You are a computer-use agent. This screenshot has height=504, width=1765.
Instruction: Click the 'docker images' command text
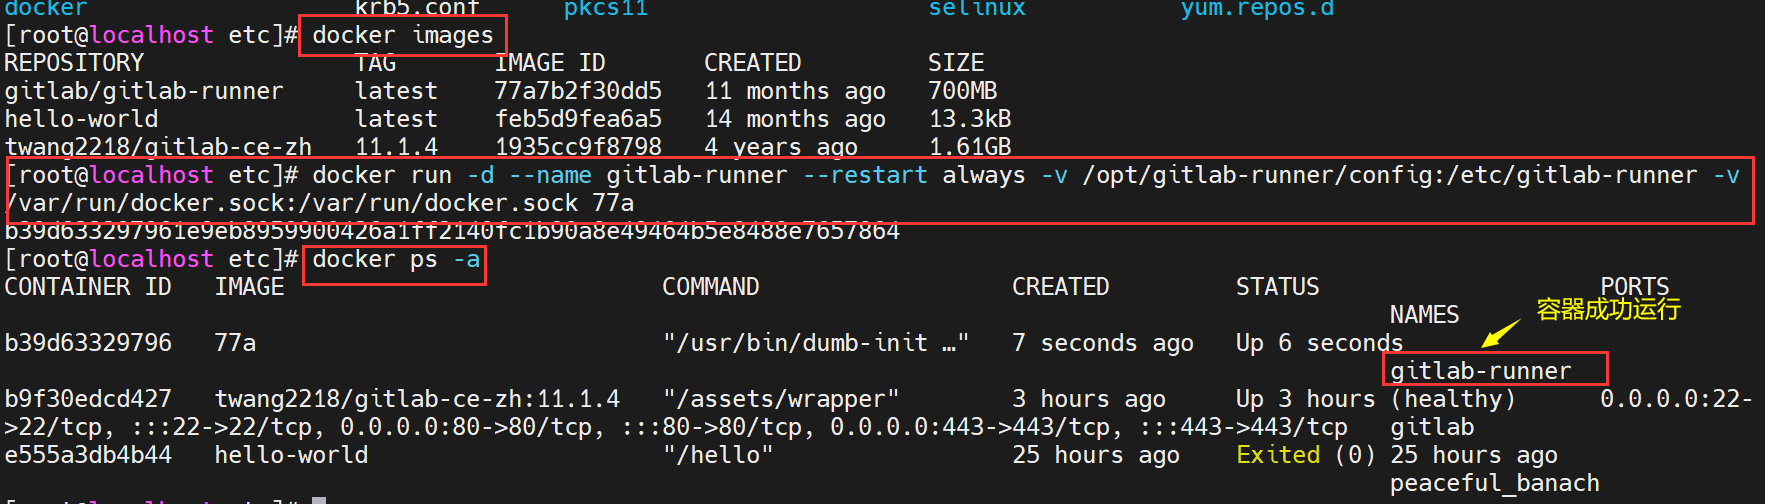click(403, 36)
